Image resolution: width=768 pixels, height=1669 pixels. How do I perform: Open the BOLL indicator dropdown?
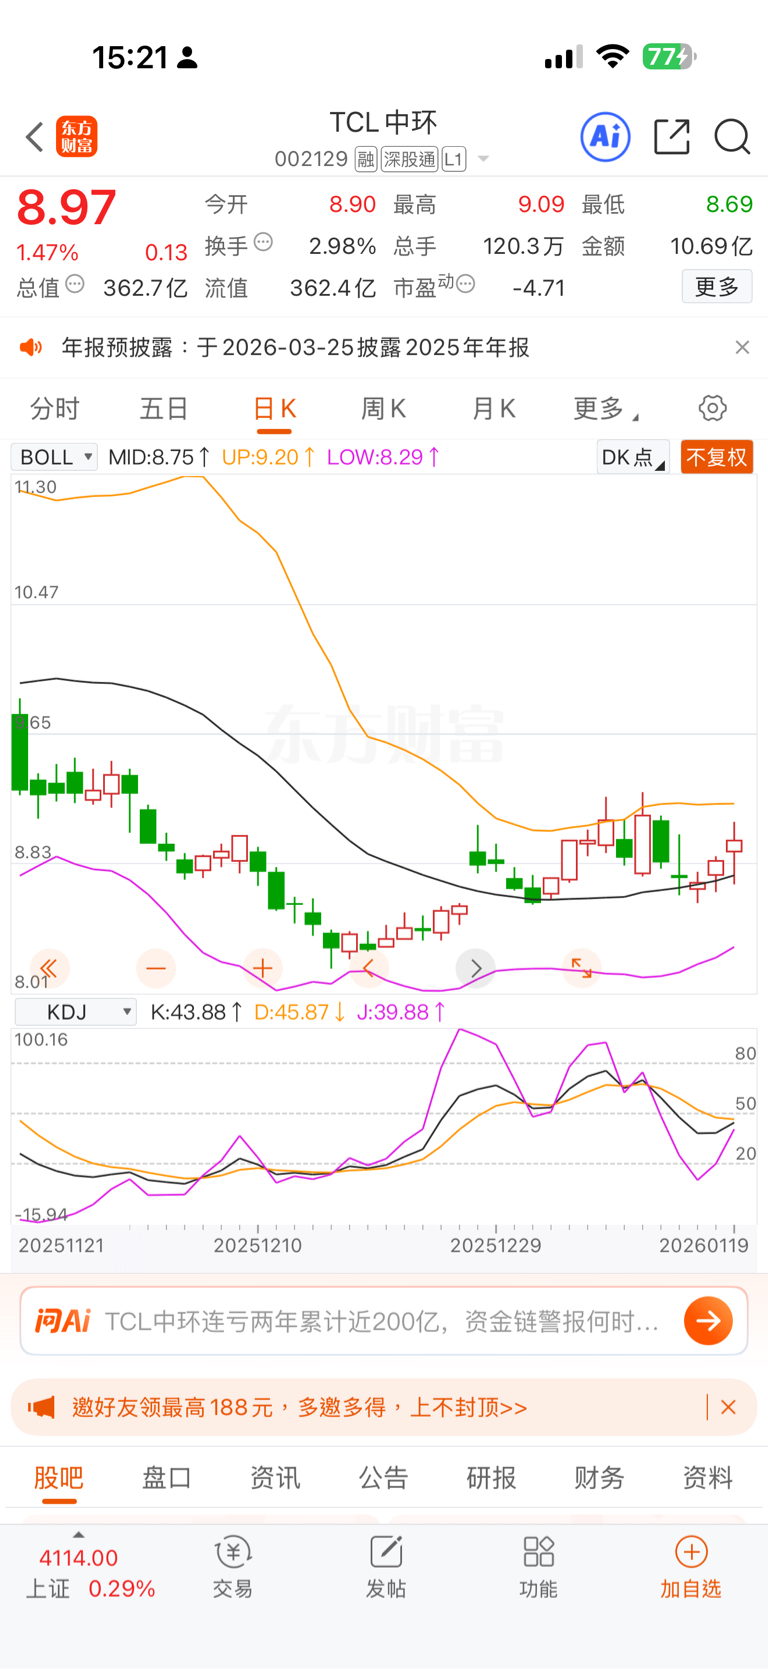click(x=54, y=457)
